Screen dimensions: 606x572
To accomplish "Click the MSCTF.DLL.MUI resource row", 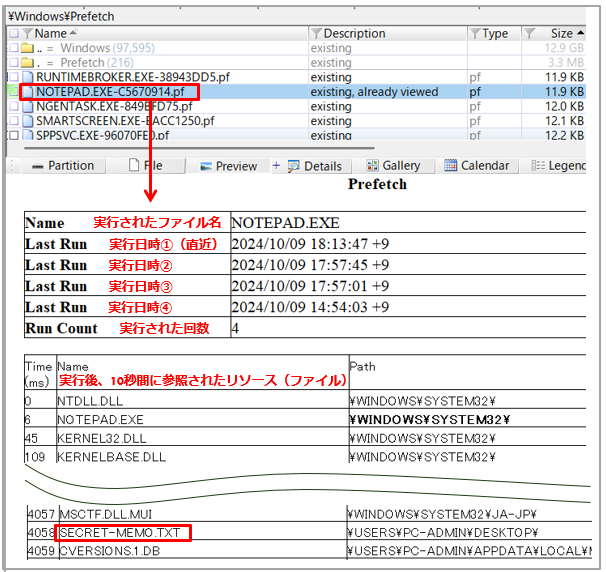I will pyautogui.click(x=310, y=514).
